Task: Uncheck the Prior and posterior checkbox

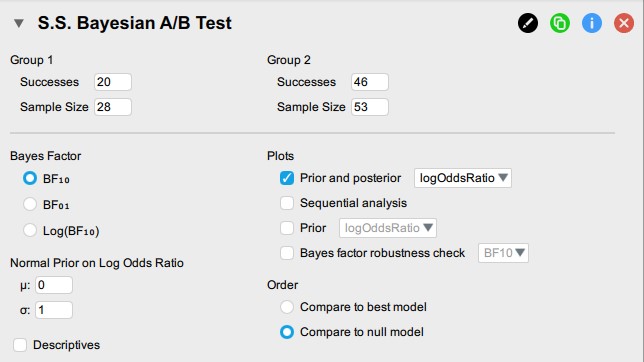Action: coord(287,178)
